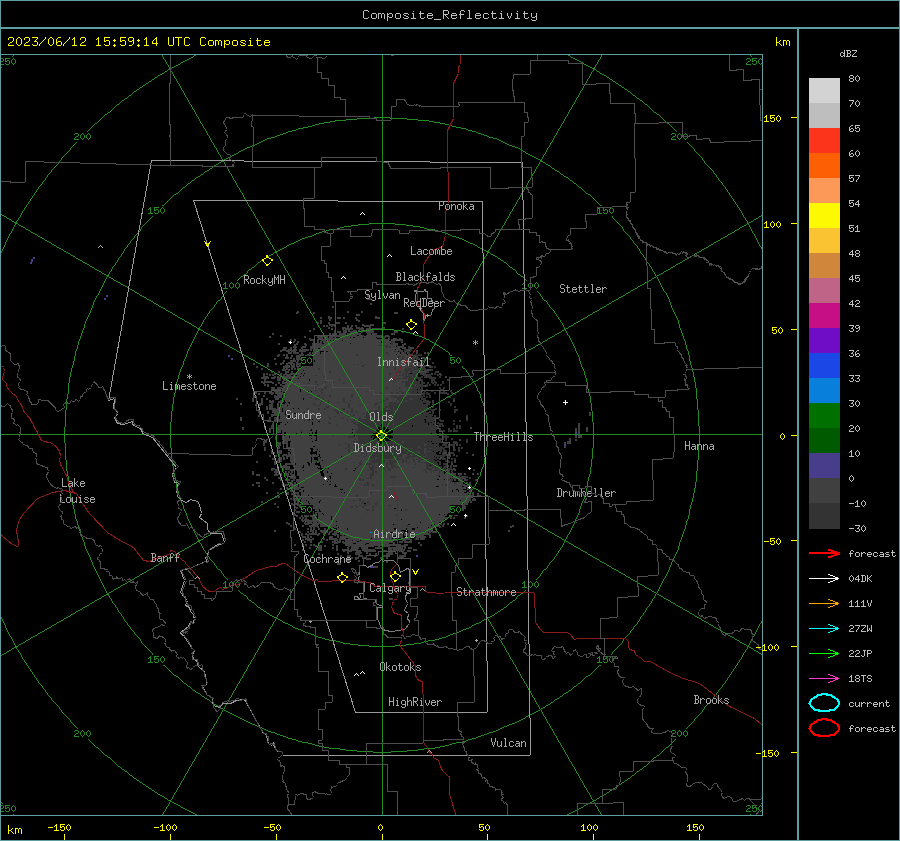
Task: Select the Lake Louise label
Action: click(77, 491)
